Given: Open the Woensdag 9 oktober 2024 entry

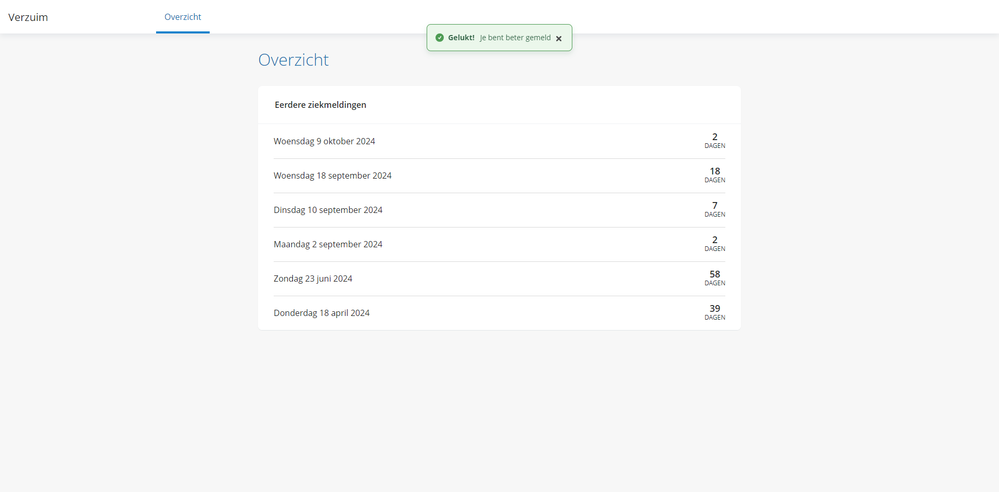Looking at the screenshot, I should tap(324, 141).
